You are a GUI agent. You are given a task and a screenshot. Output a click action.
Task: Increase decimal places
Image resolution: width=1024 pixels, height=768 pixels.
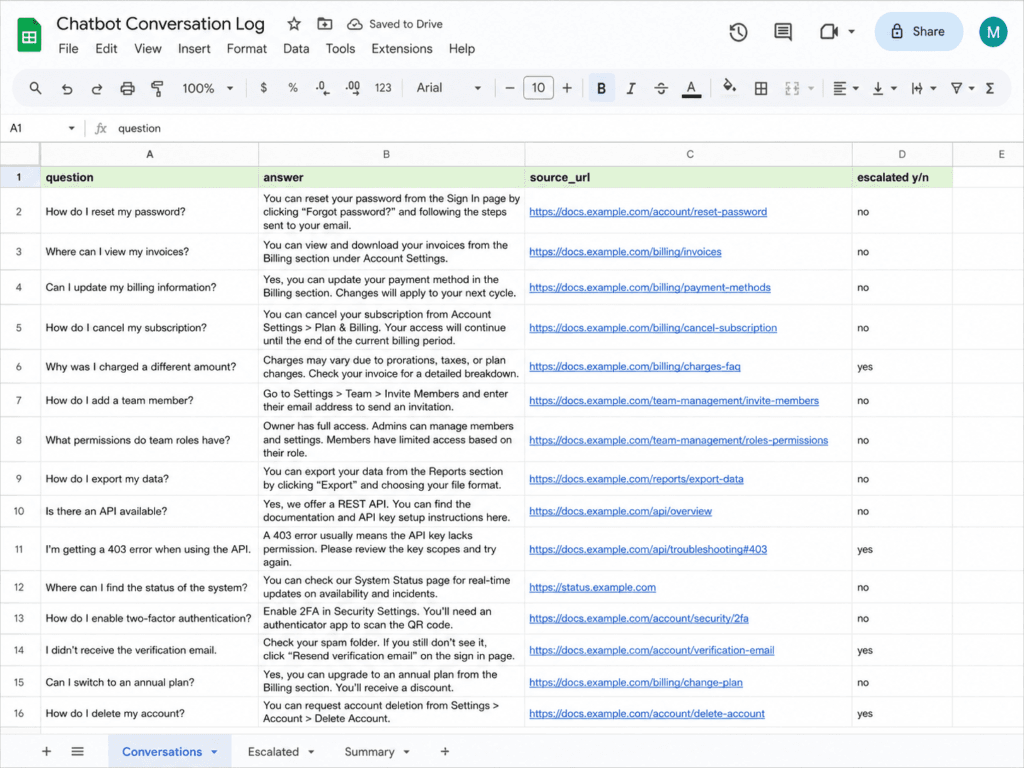coord(353,88)
